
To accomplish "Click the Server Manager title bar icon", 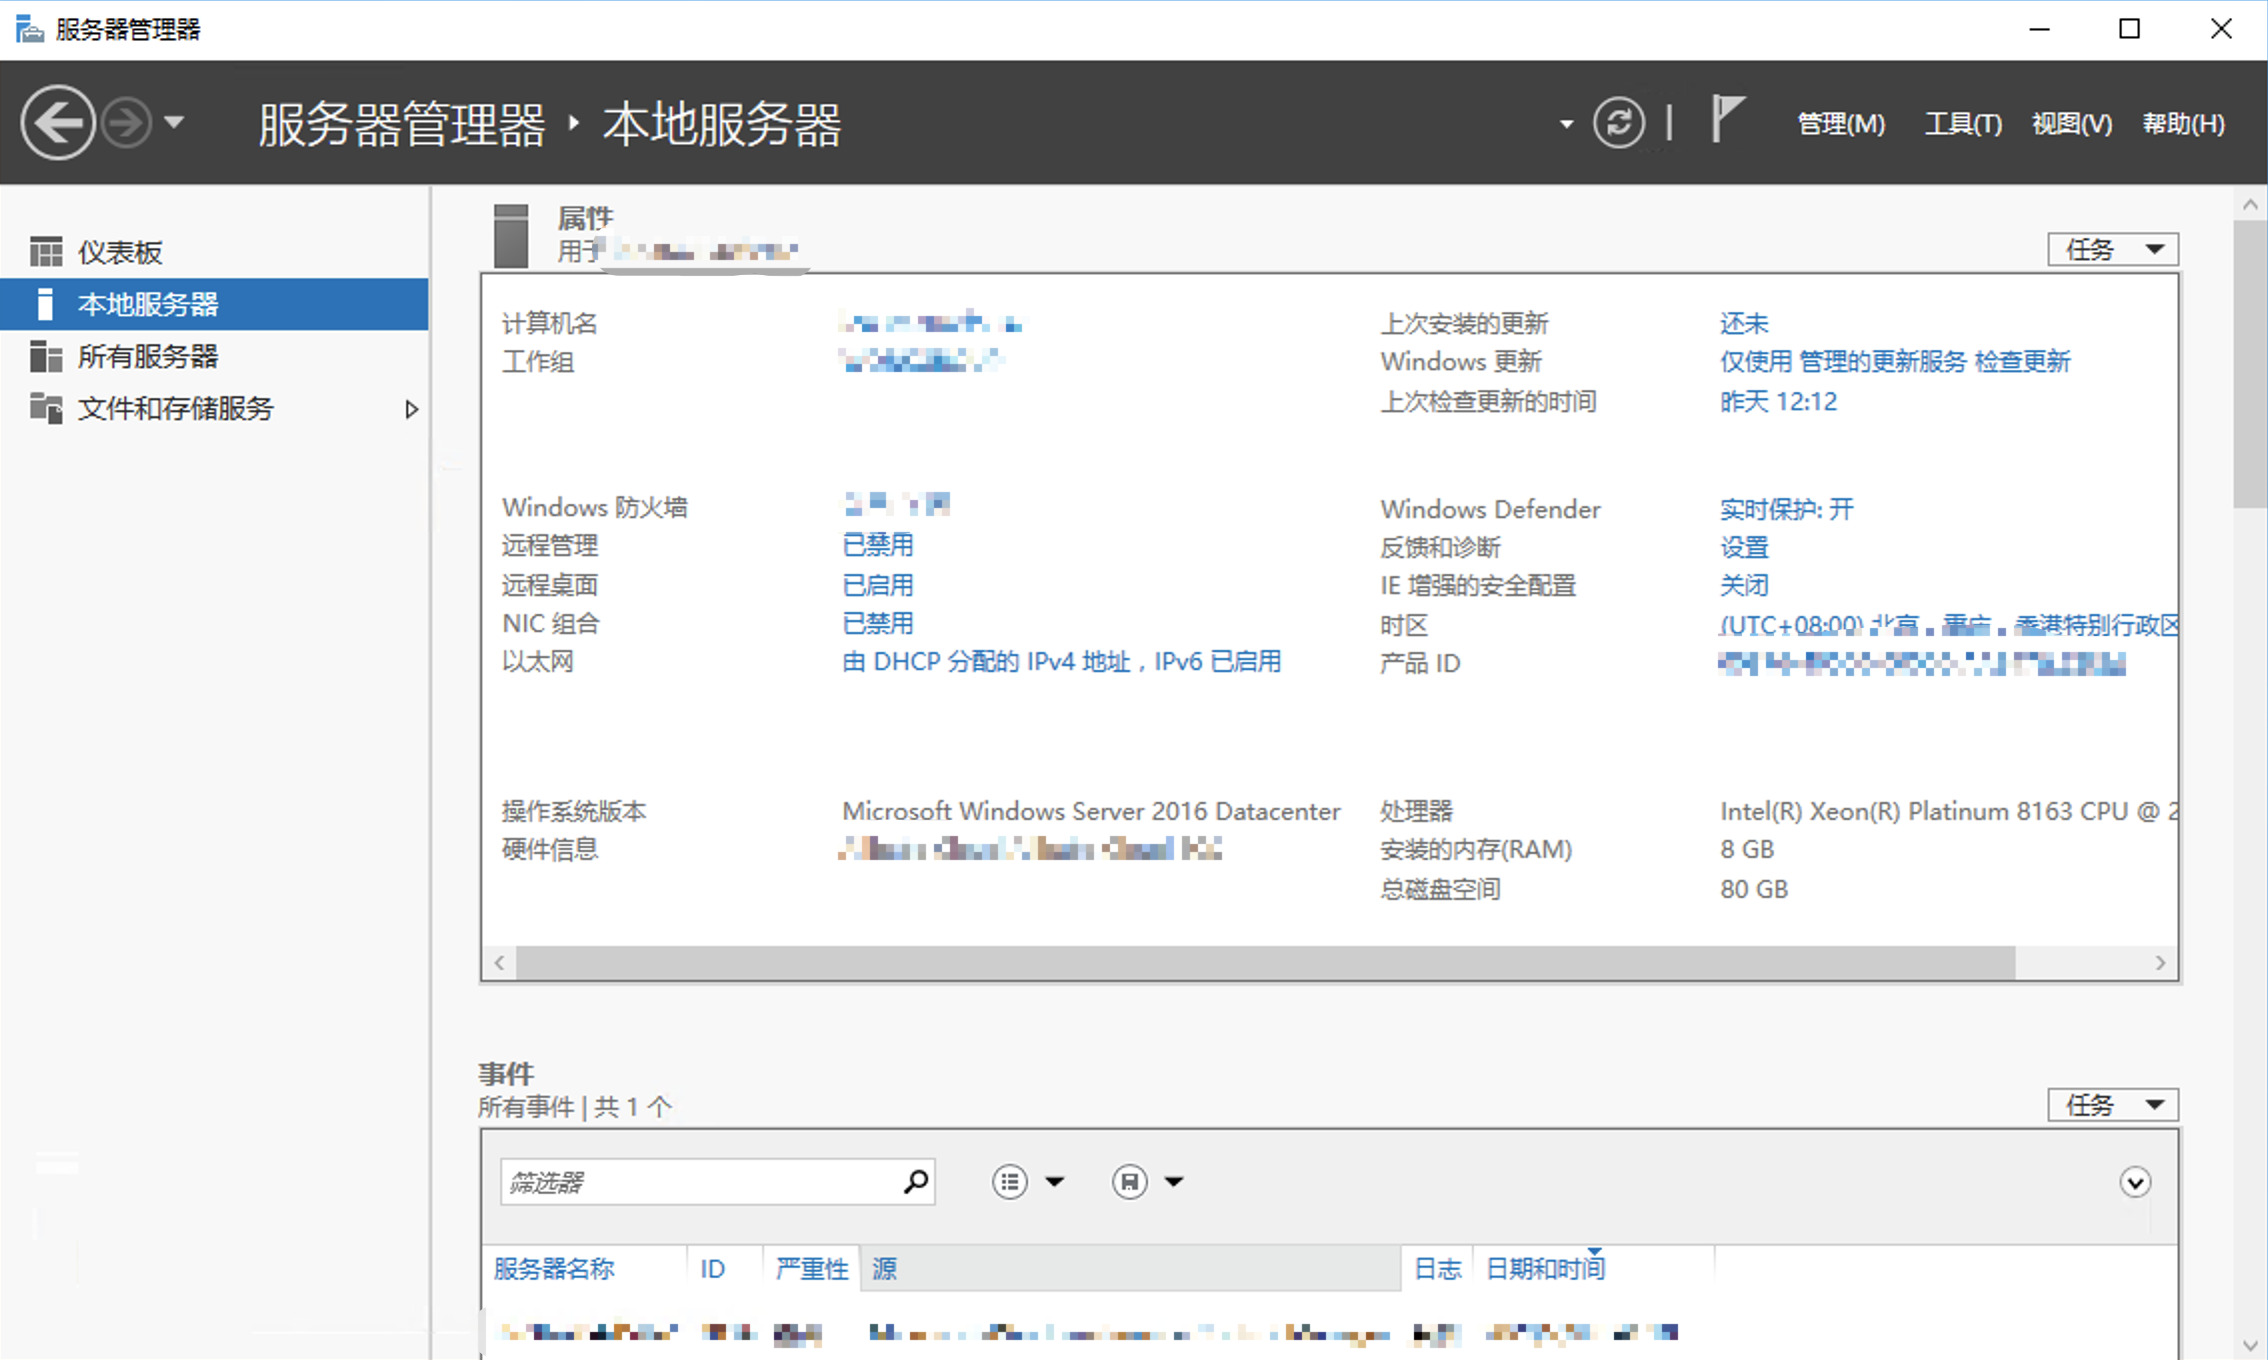I will 29,29.
